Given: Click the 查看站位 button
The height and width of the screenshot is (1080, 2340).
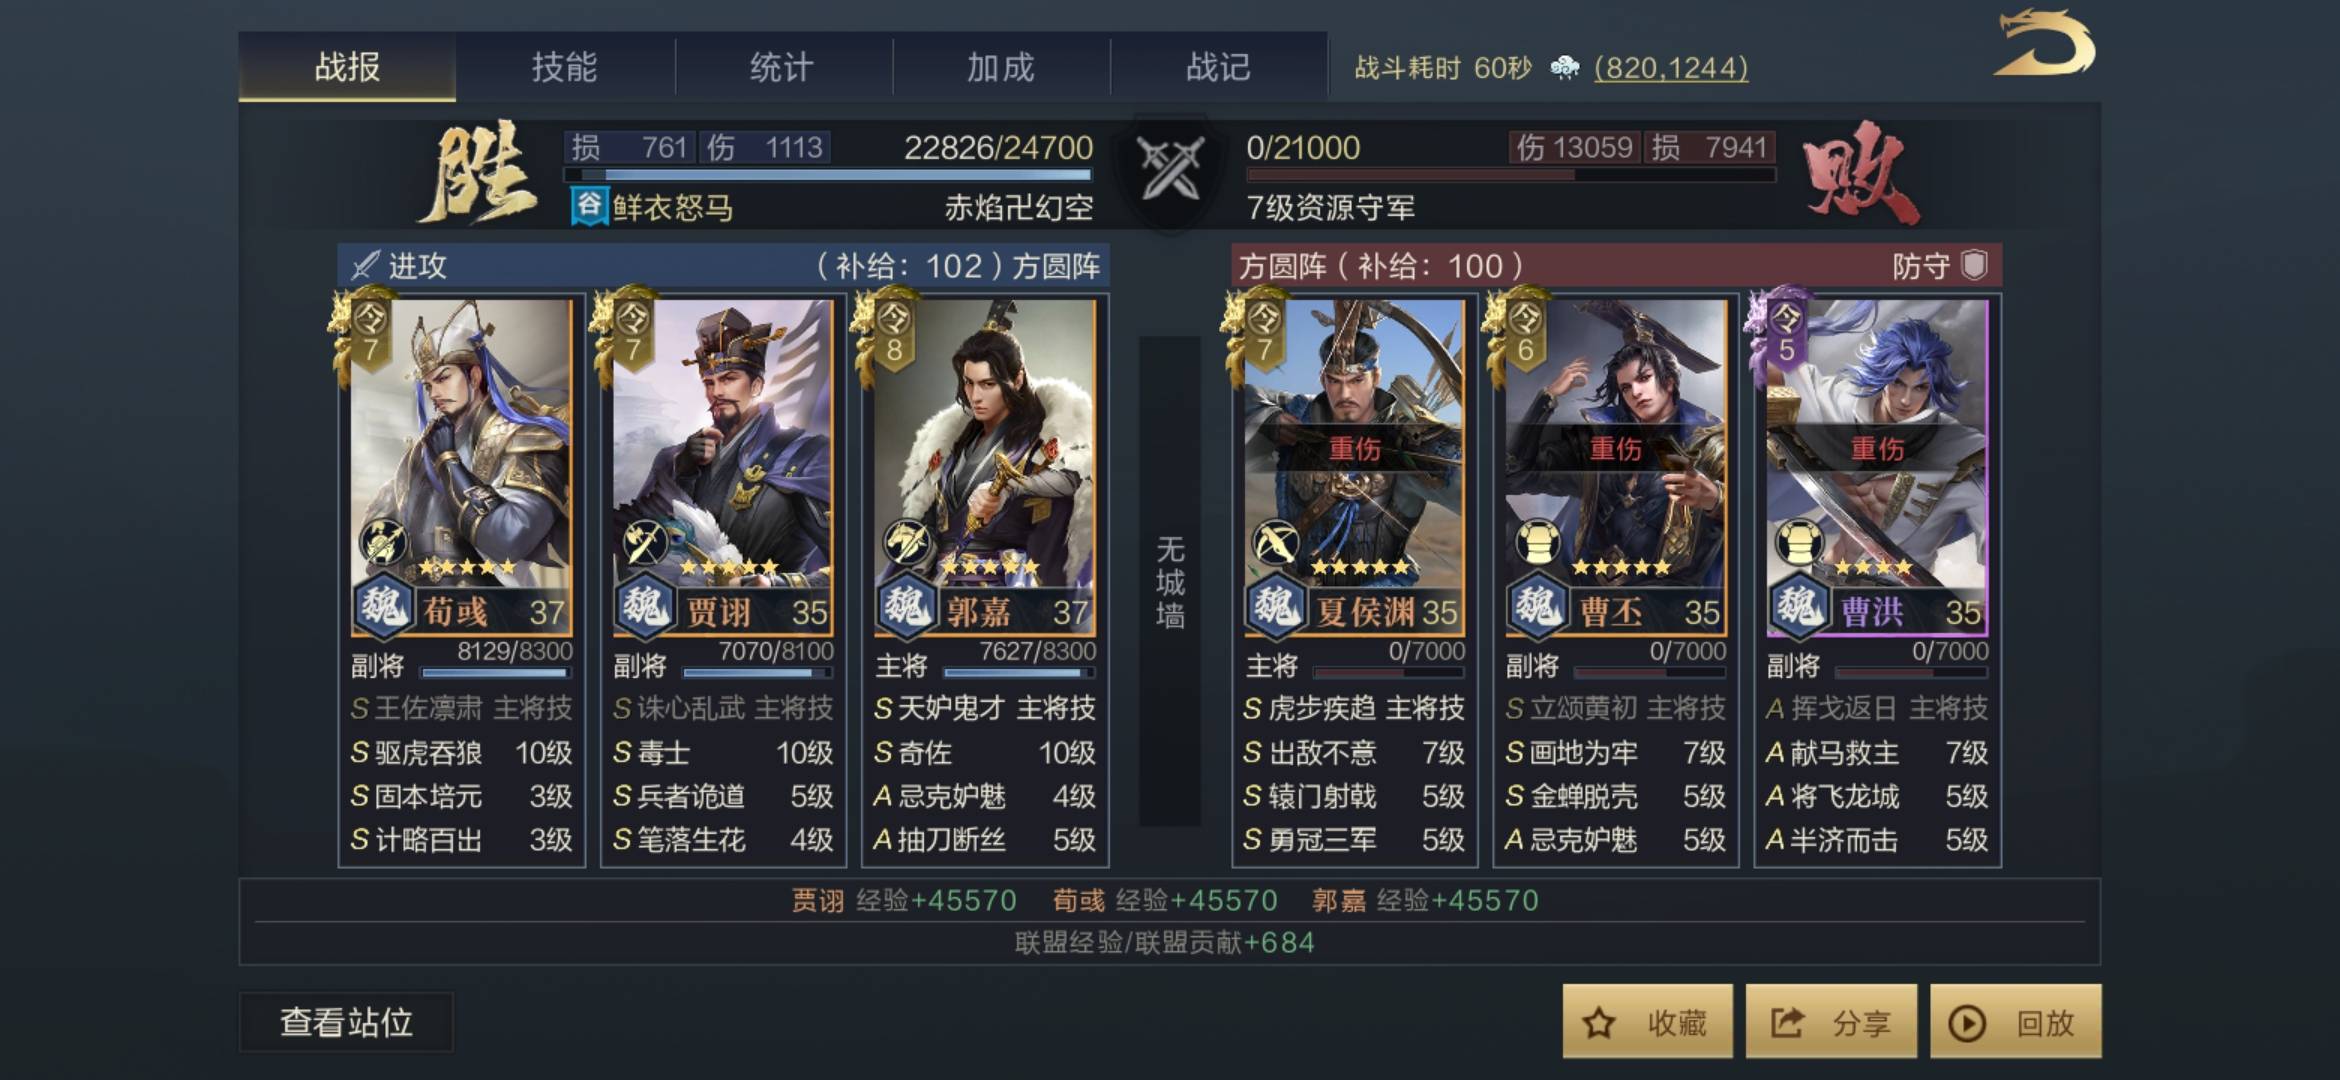Looking at the screenshot, I should (346, 1022).
